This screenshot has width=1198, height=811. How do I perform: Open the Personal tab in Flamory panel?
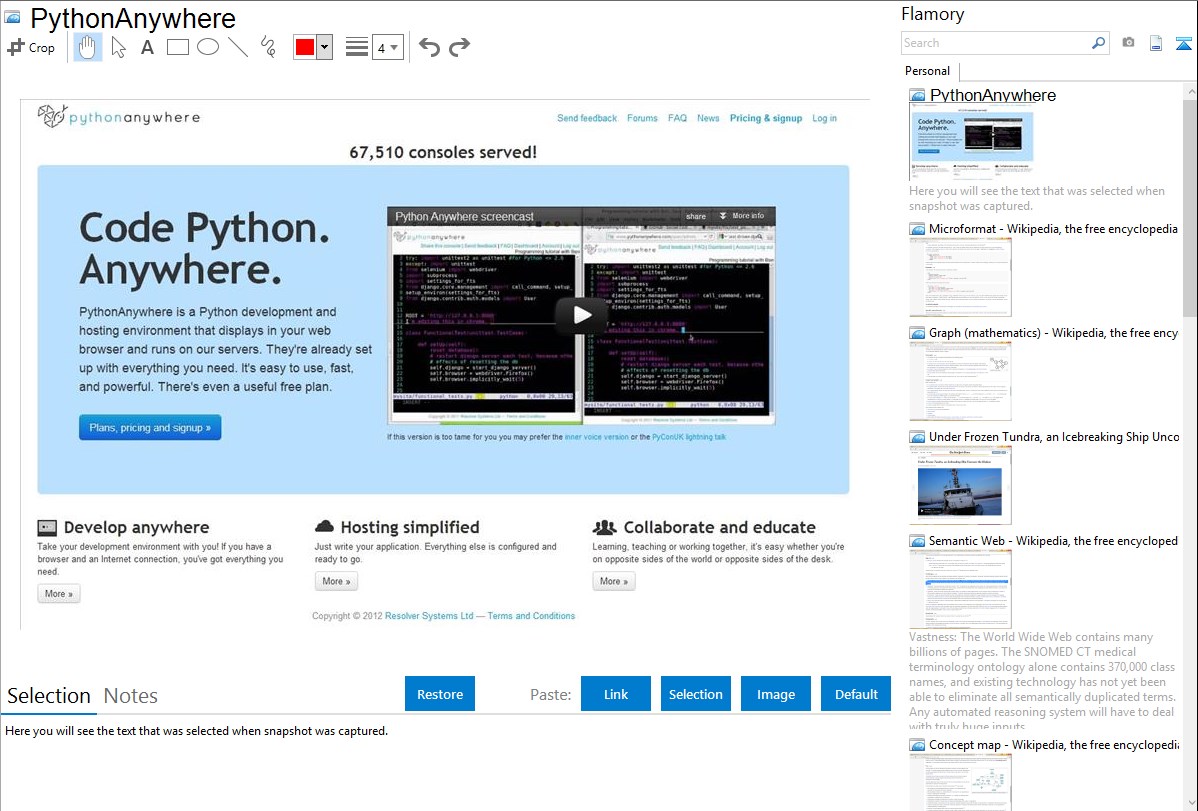928,71
